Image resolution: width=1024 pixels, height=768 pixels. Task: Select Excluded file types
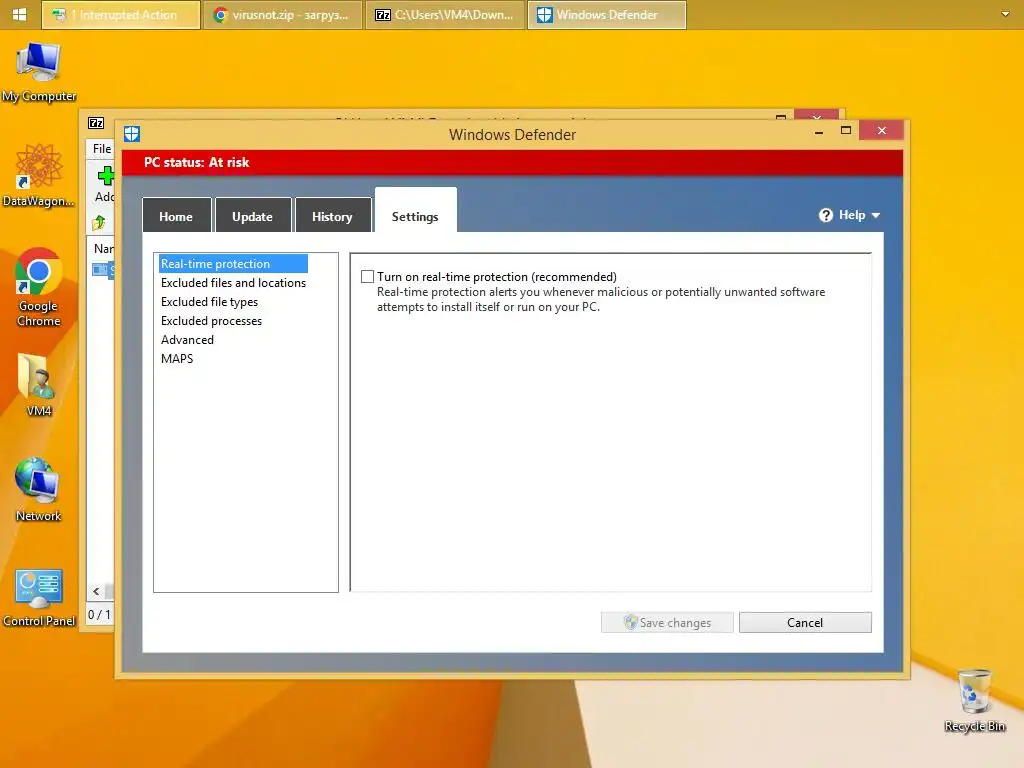[x=210, y=302]
